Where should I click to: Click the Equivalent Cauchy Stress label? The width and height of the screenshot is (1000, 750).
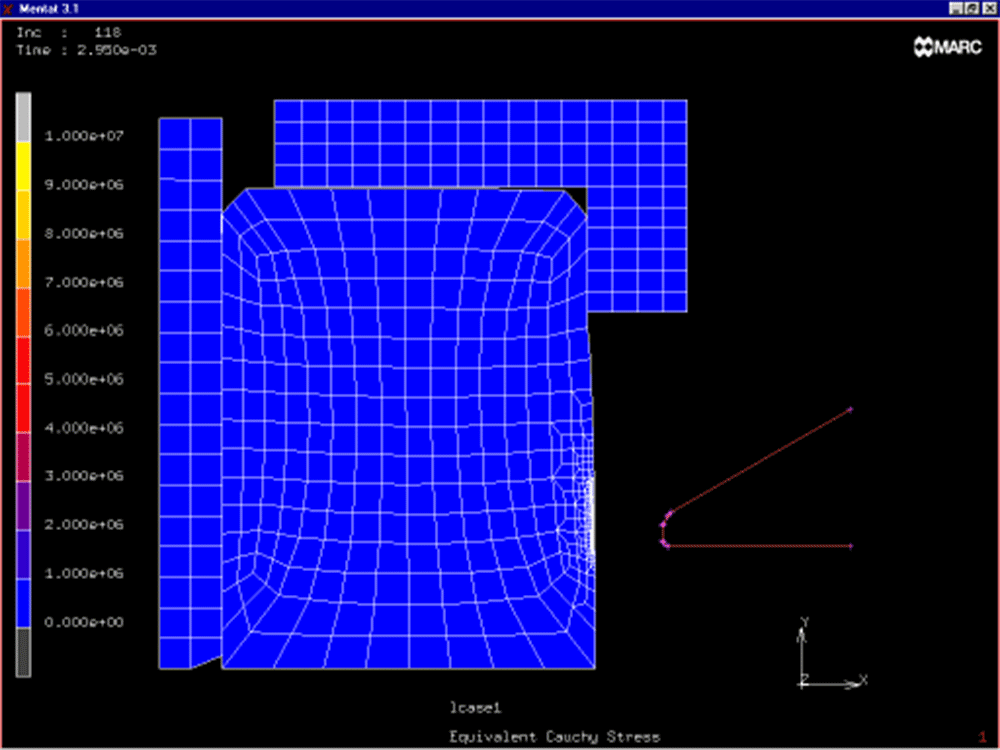(554, 737)
